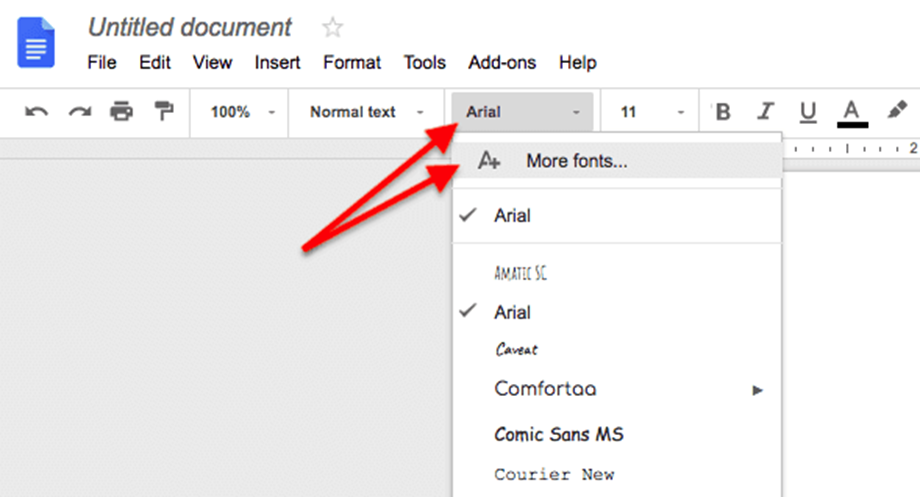Click the A+ icon beside More fonts
This screenshot has height=497, width=920.
pyautogui.click(x=488, y=160)
